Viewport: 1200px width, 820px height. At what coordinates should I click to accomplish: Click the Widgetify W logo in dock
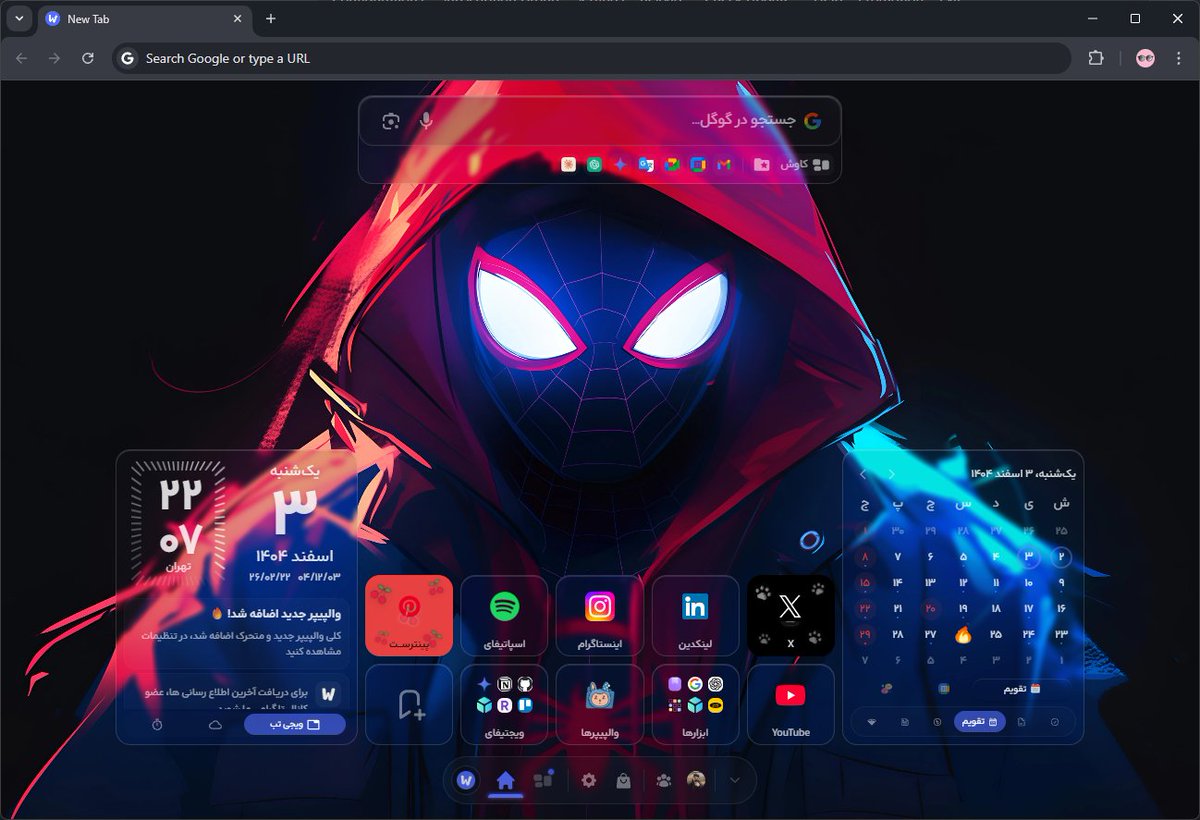coord(465,780)
